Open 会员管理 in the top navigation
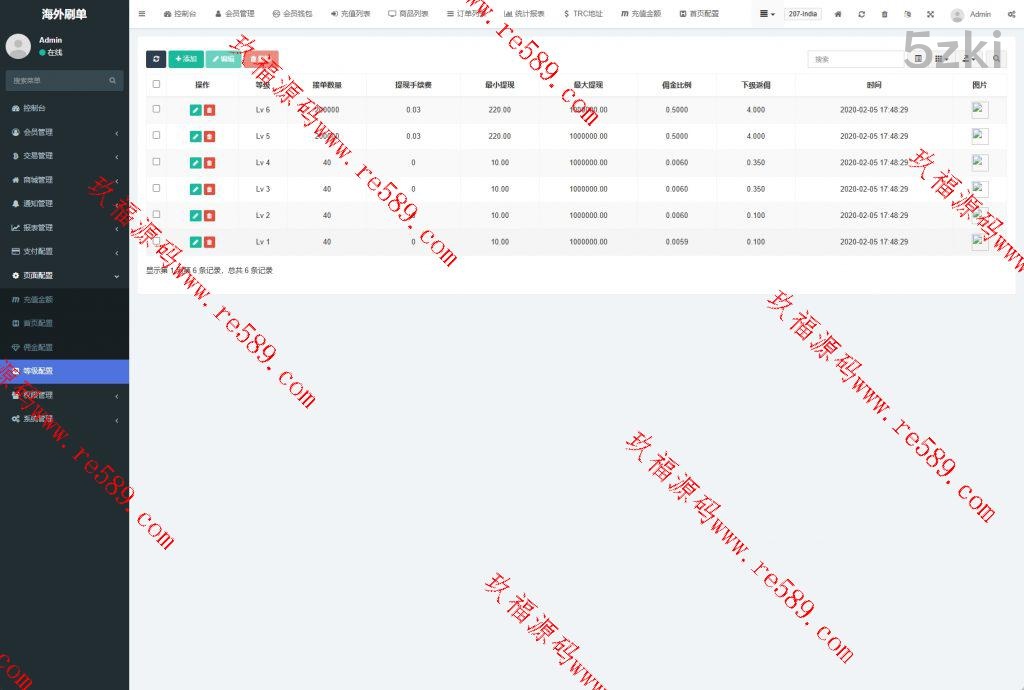Screen dimensions: 1024x690 [x=234, y=14]
